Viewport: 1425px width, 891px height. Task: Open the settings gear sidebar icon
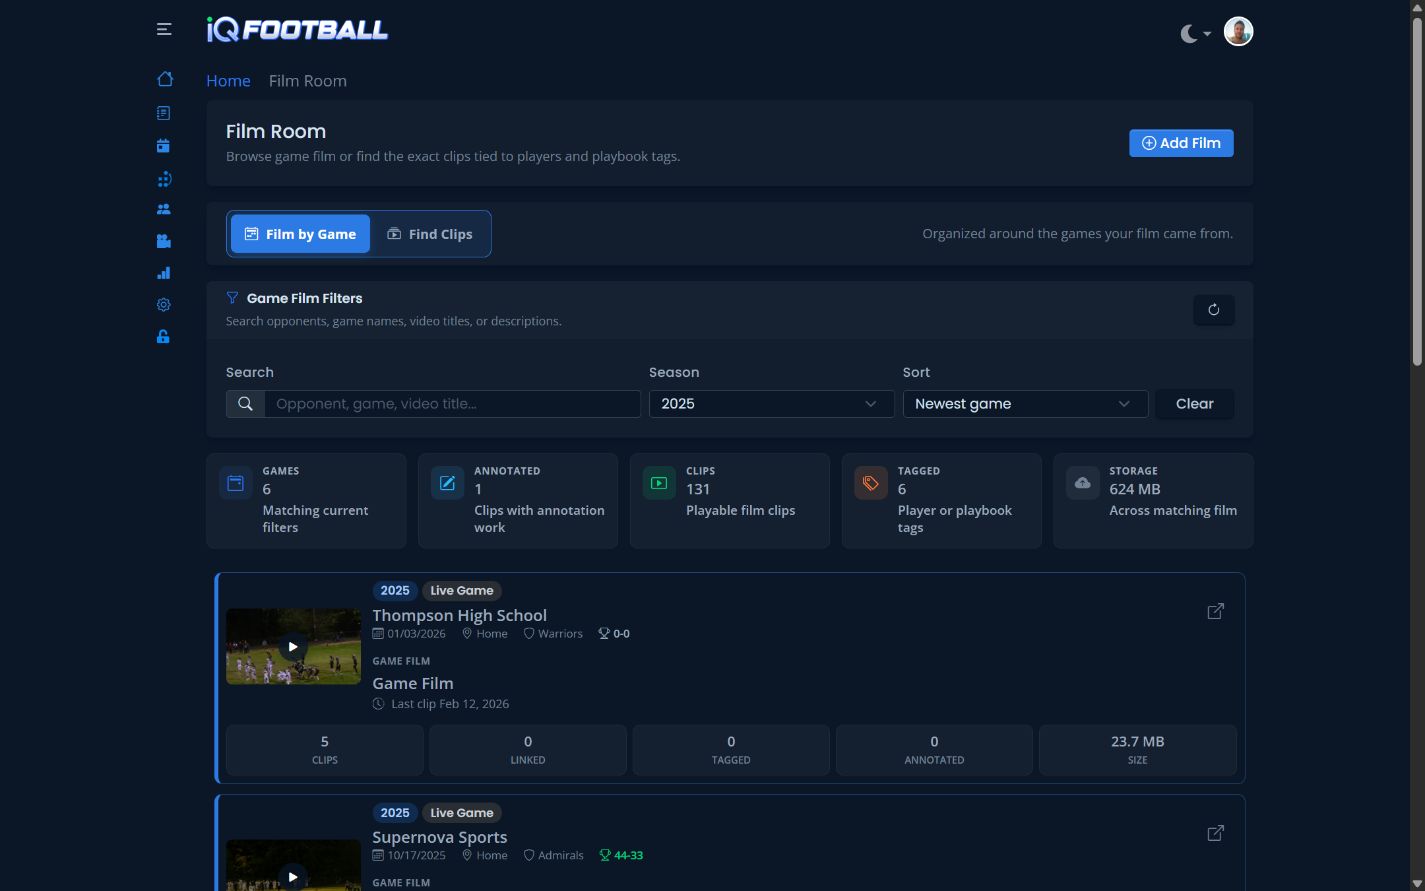point(164,305)
